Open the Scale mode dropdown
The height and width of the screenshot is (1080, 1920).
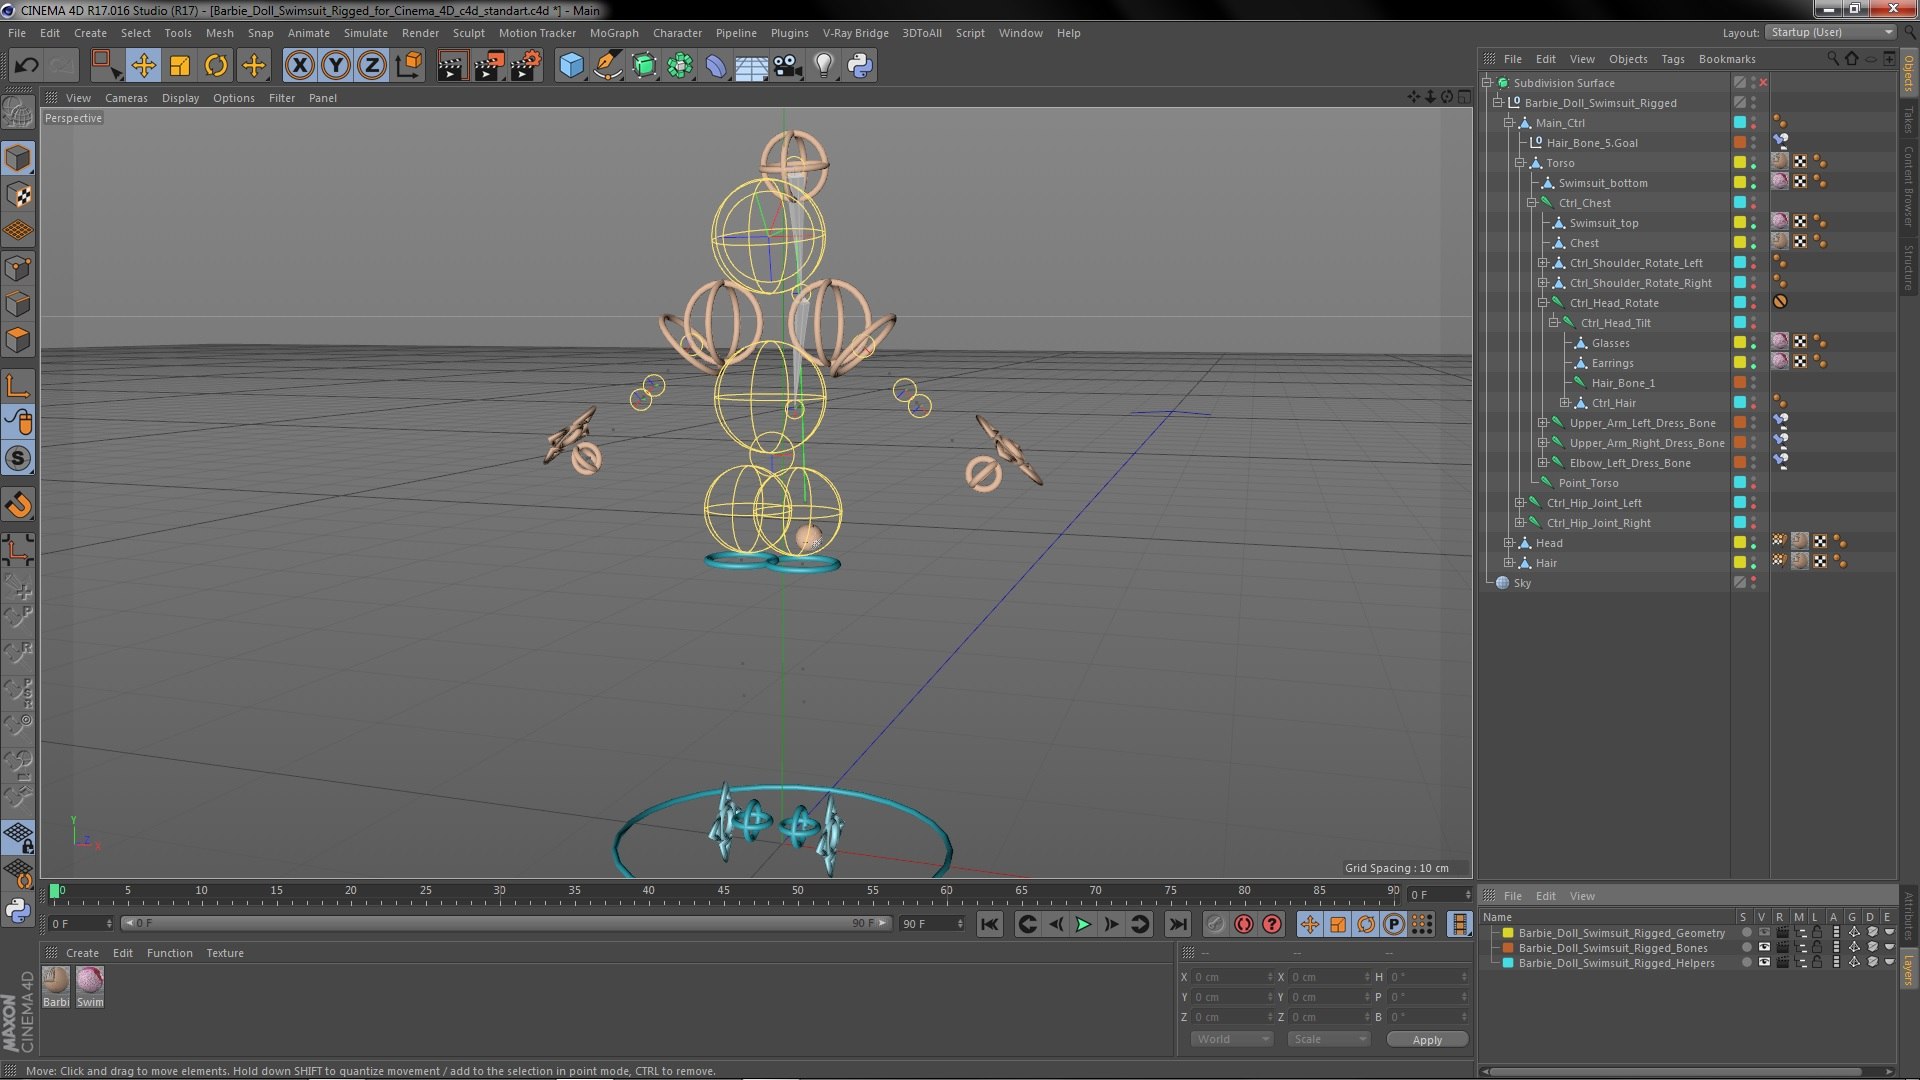pos(1328,1039)
